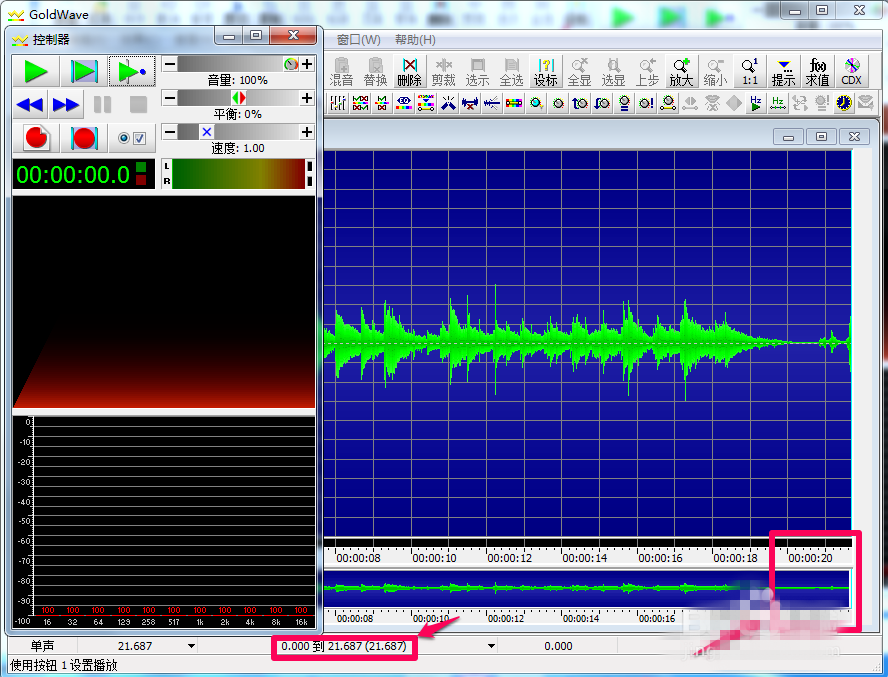
Task: Click the Set Marker (设标) toolbar icon
Action: 545,71
